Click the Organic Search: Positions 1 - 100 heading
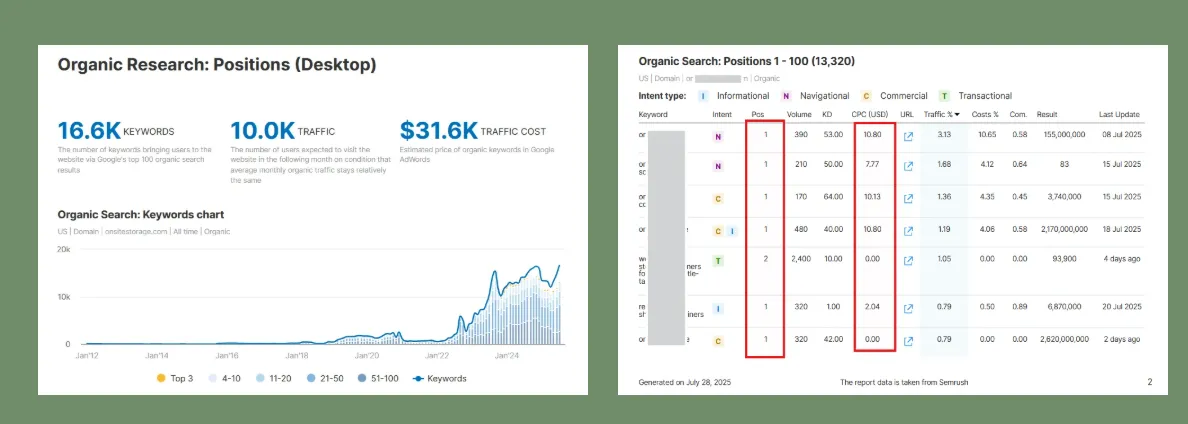The height and width of the screenshot is (424, 1188). point(746,61)
